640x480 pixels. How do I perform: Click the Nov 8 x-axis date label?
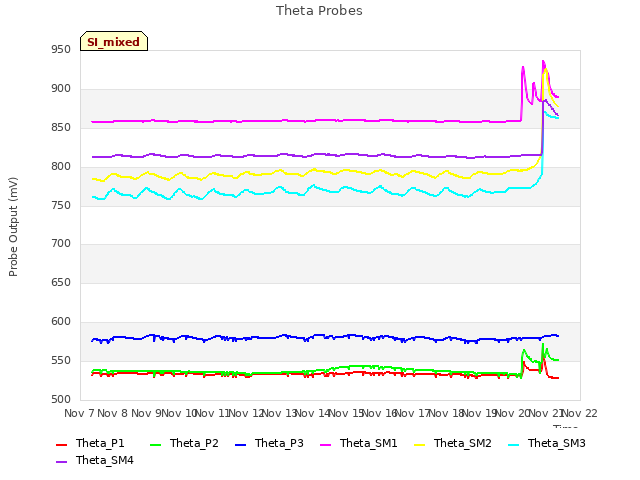113,413
